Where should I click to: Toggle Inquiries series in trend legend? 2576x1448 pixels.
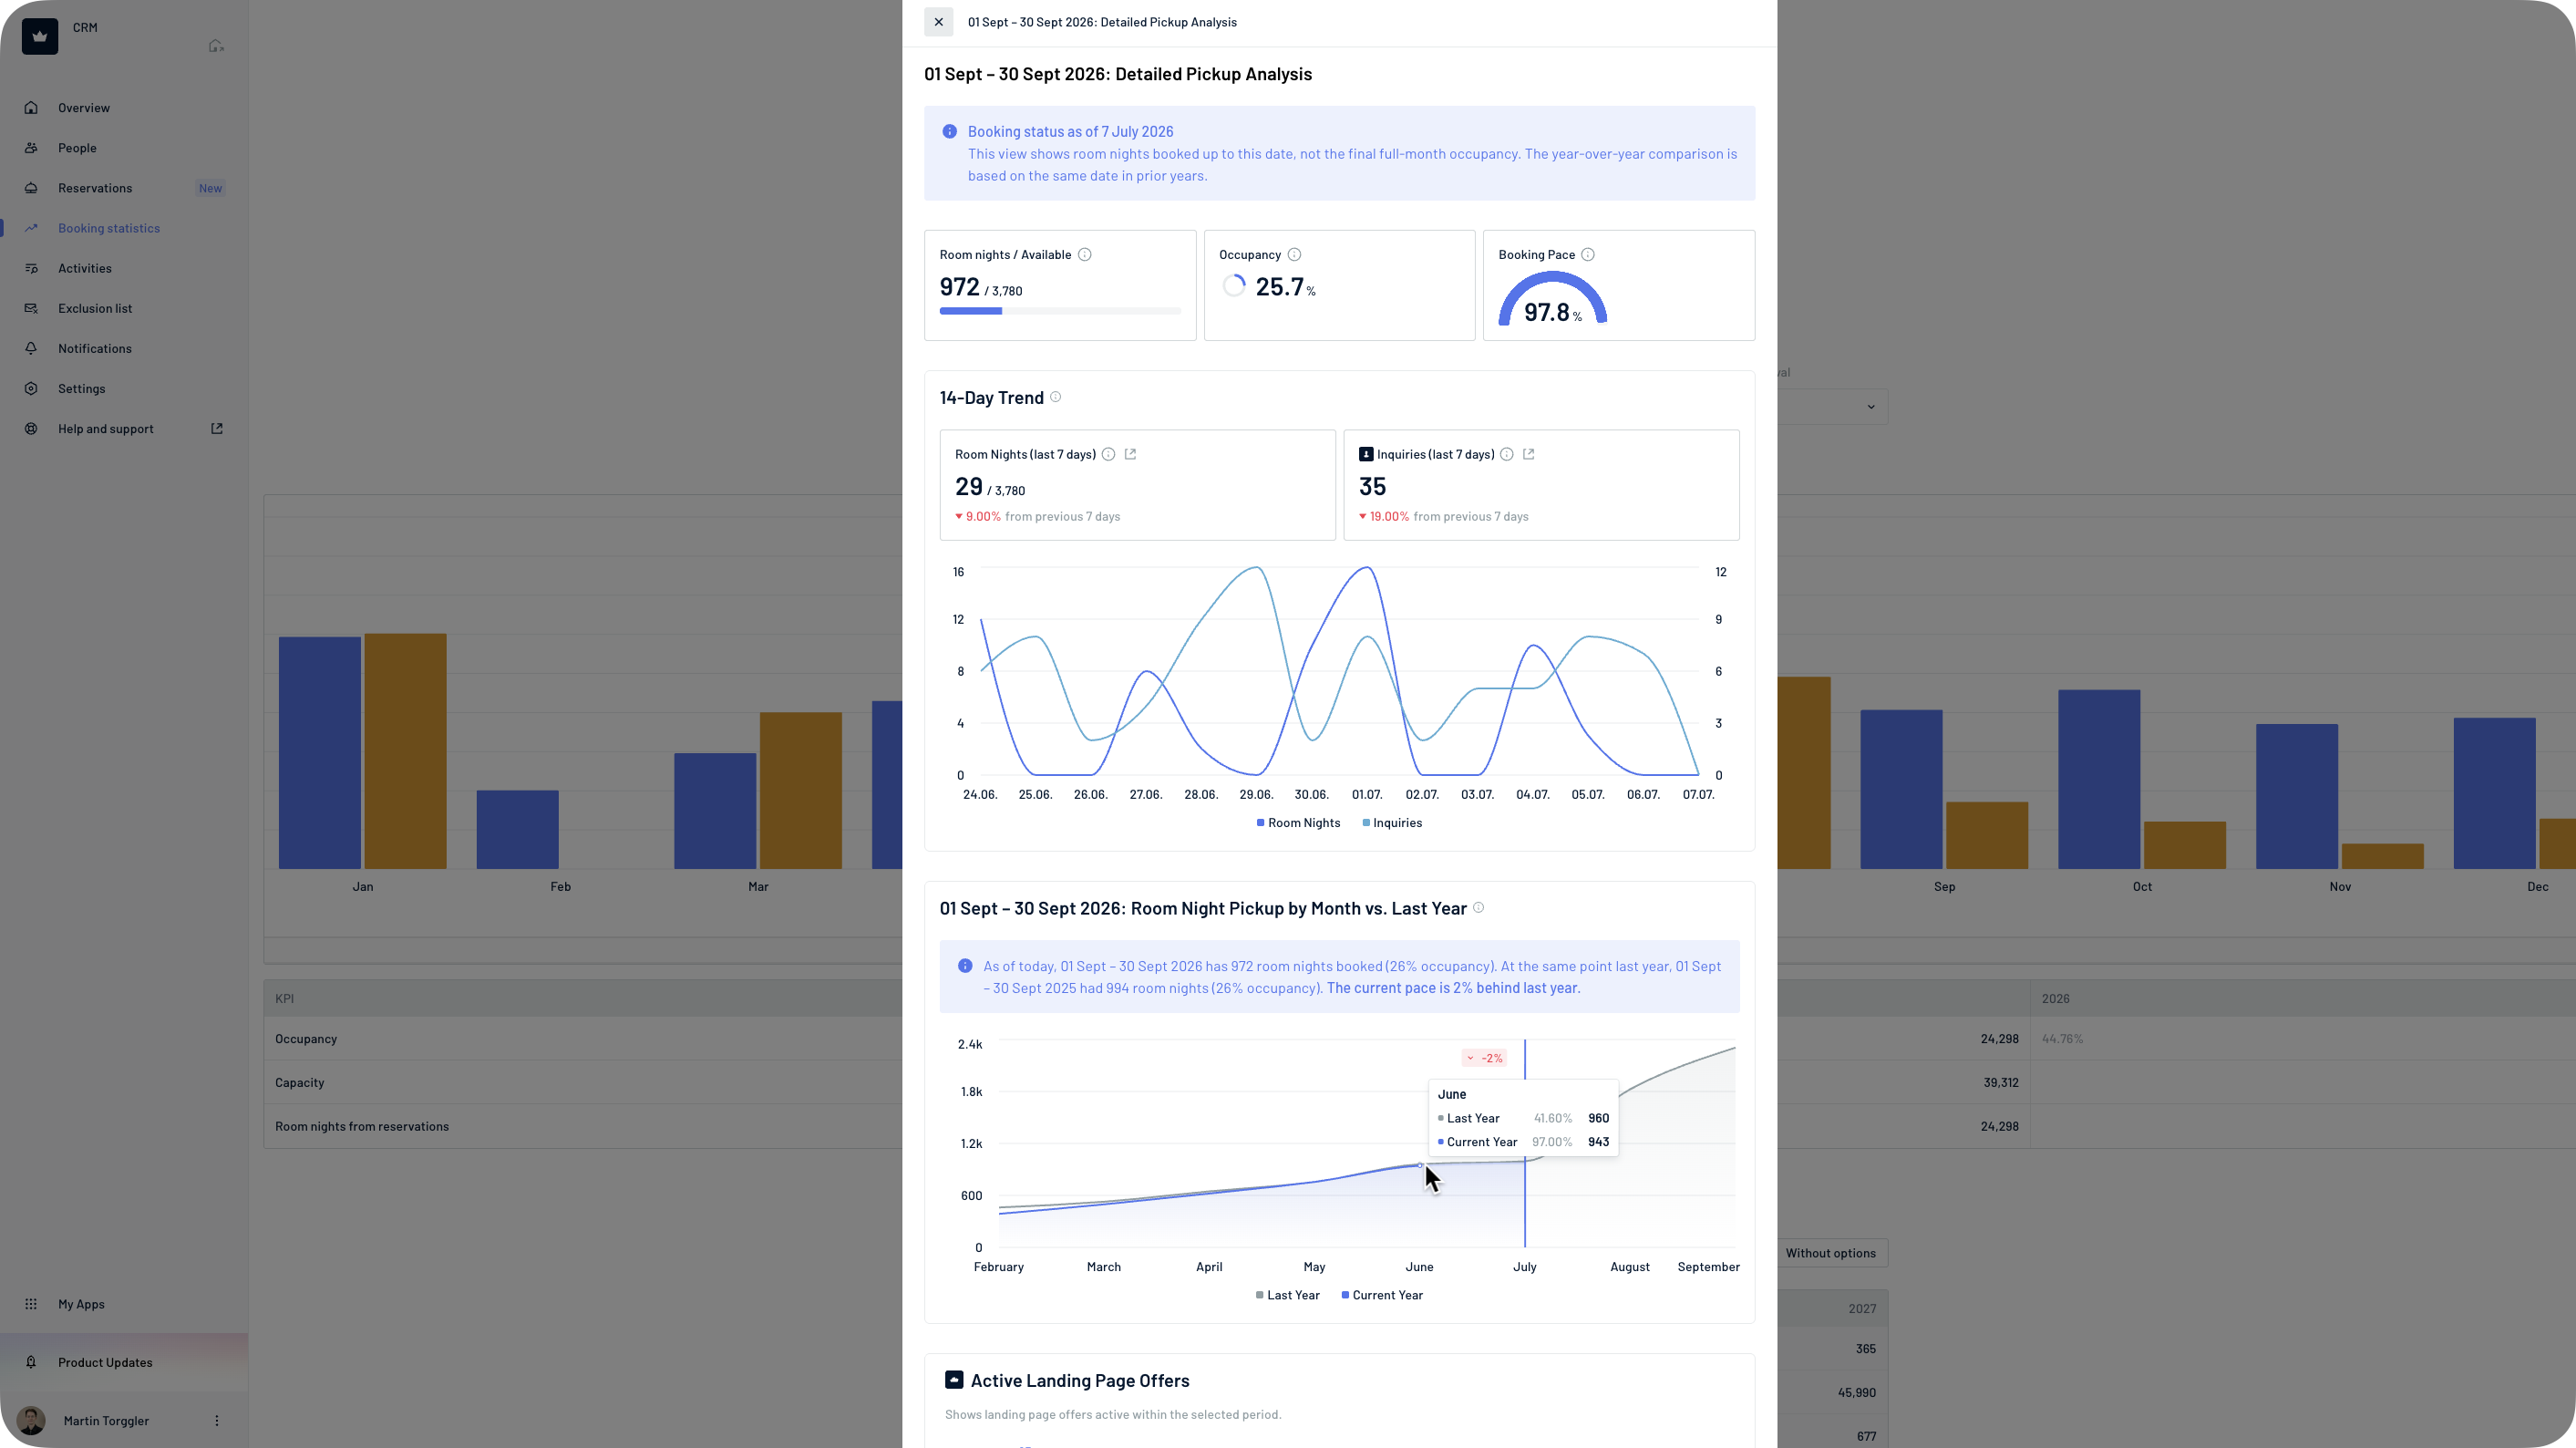pyautogui.click(x=1392, y=823)
